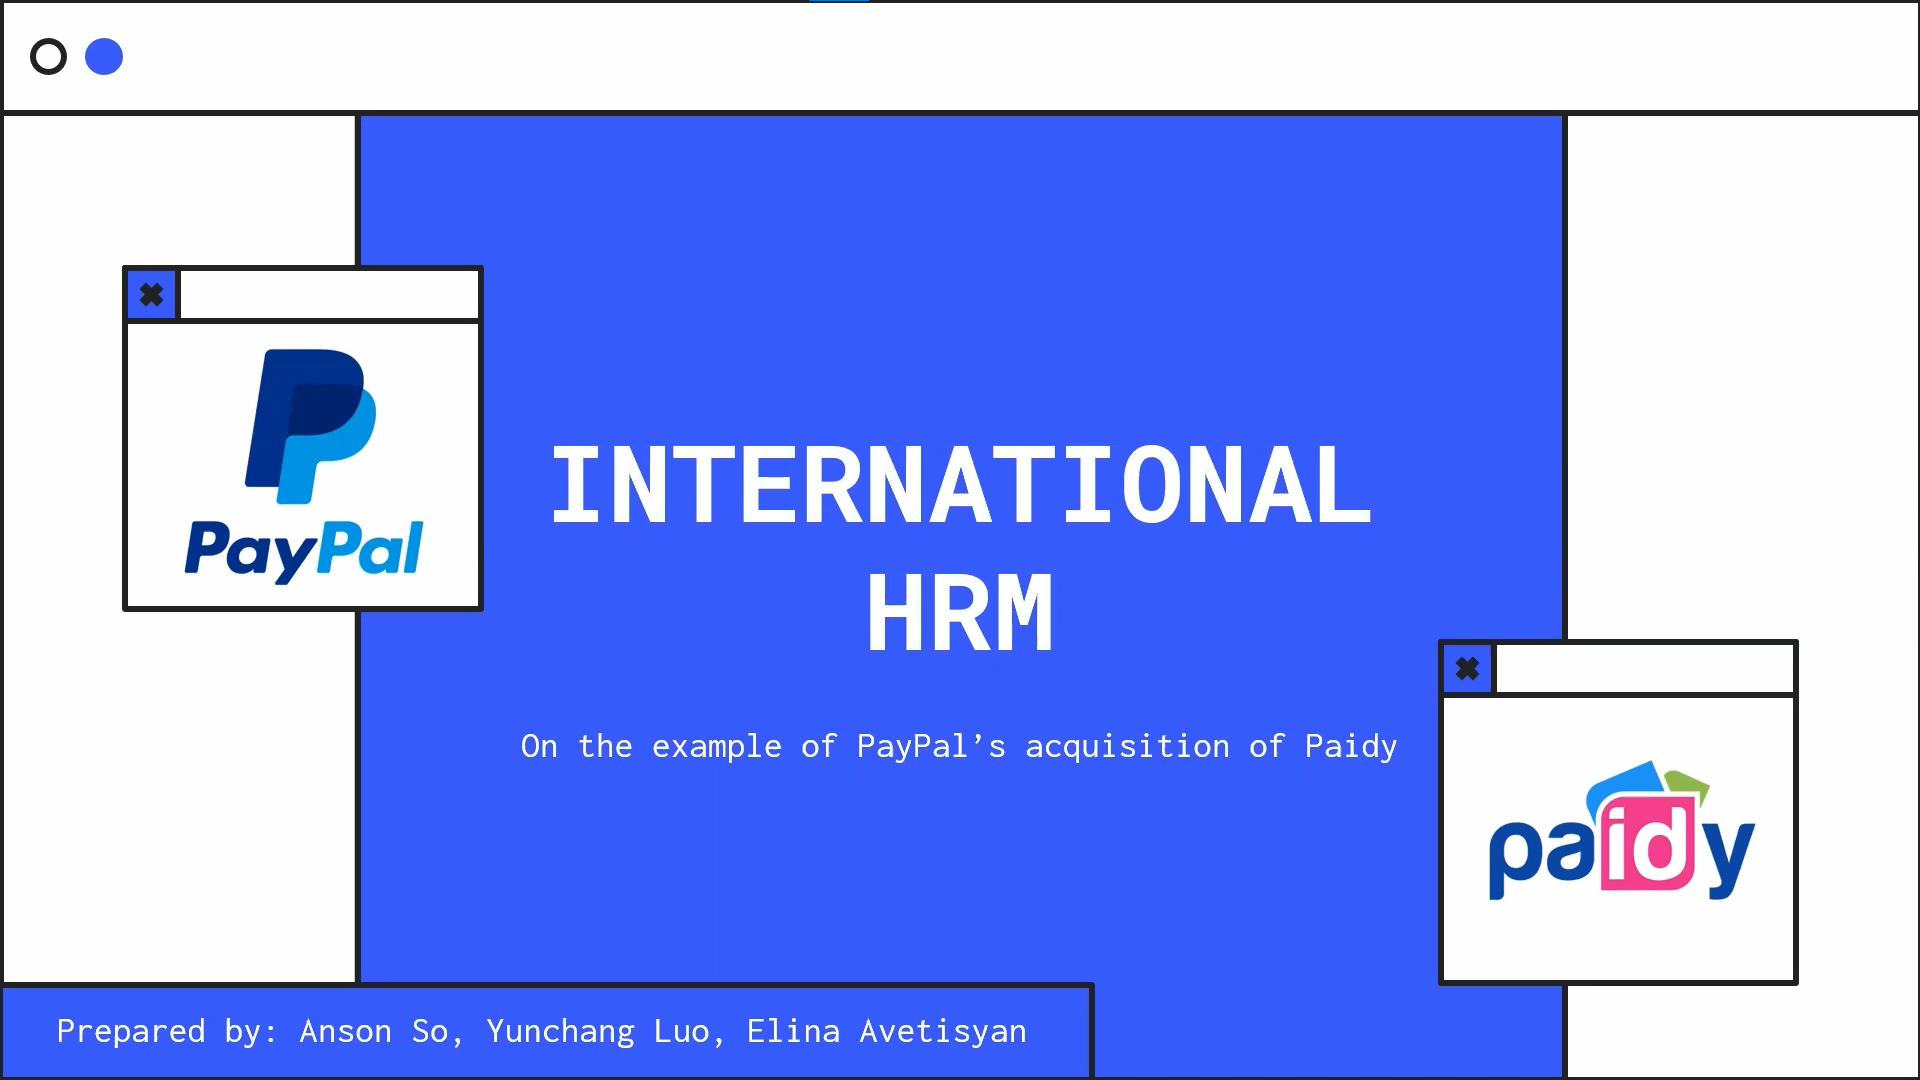Click the X icon on Paidy window

tap(1467, 668)
